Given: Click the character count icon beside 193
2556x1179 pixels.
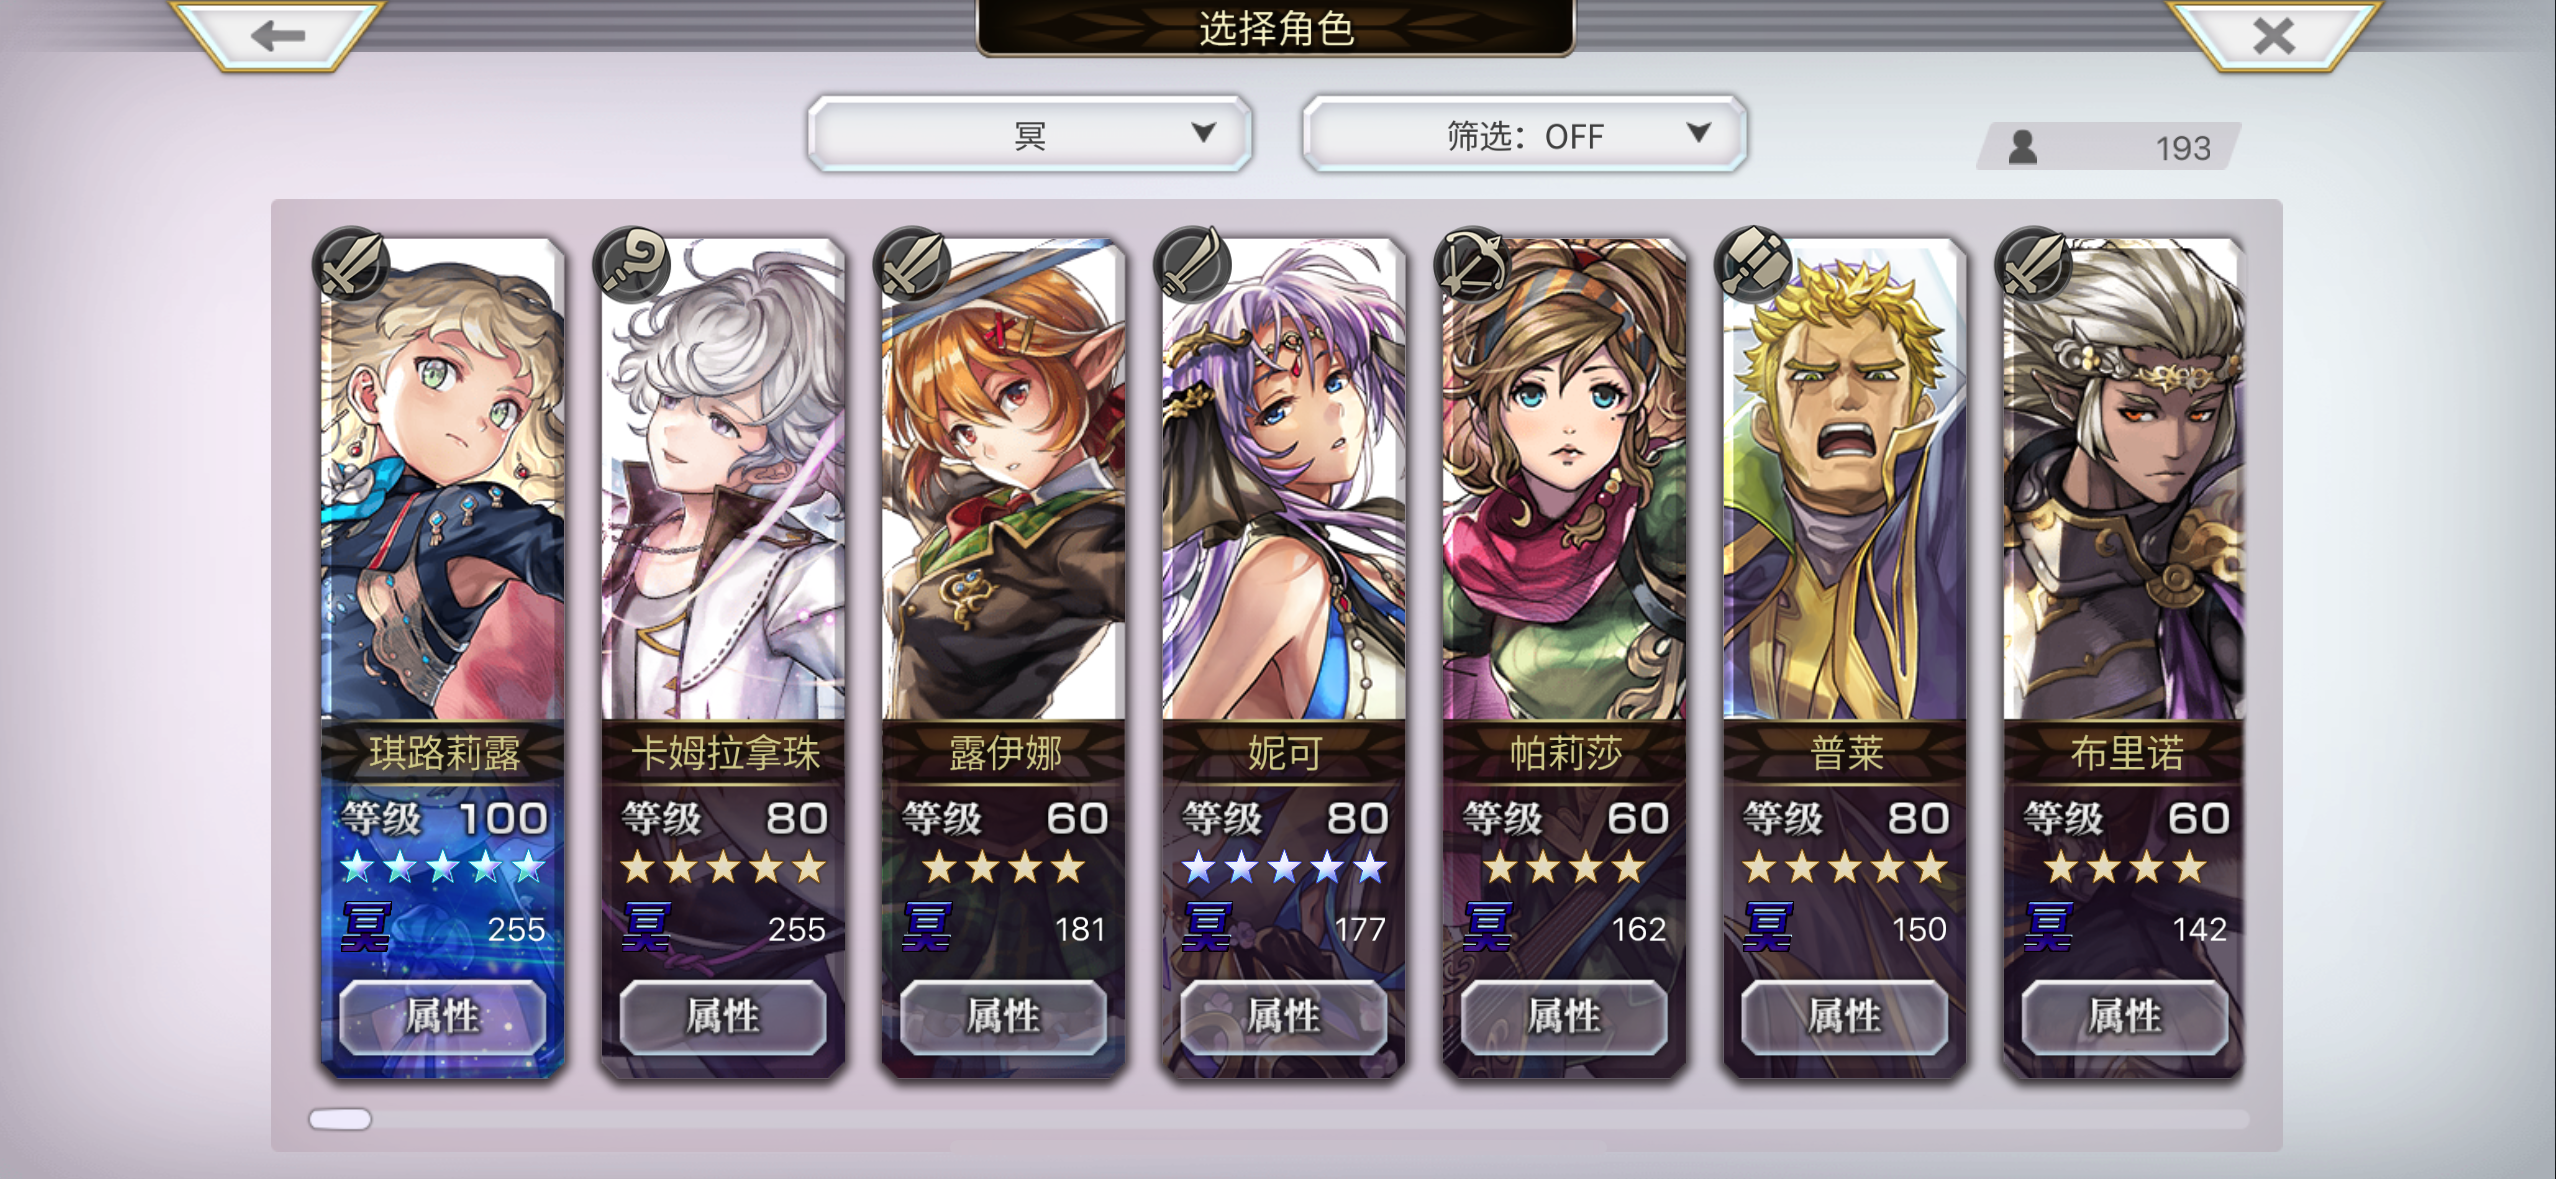Looking at the screenshot, I should 2022,147.
